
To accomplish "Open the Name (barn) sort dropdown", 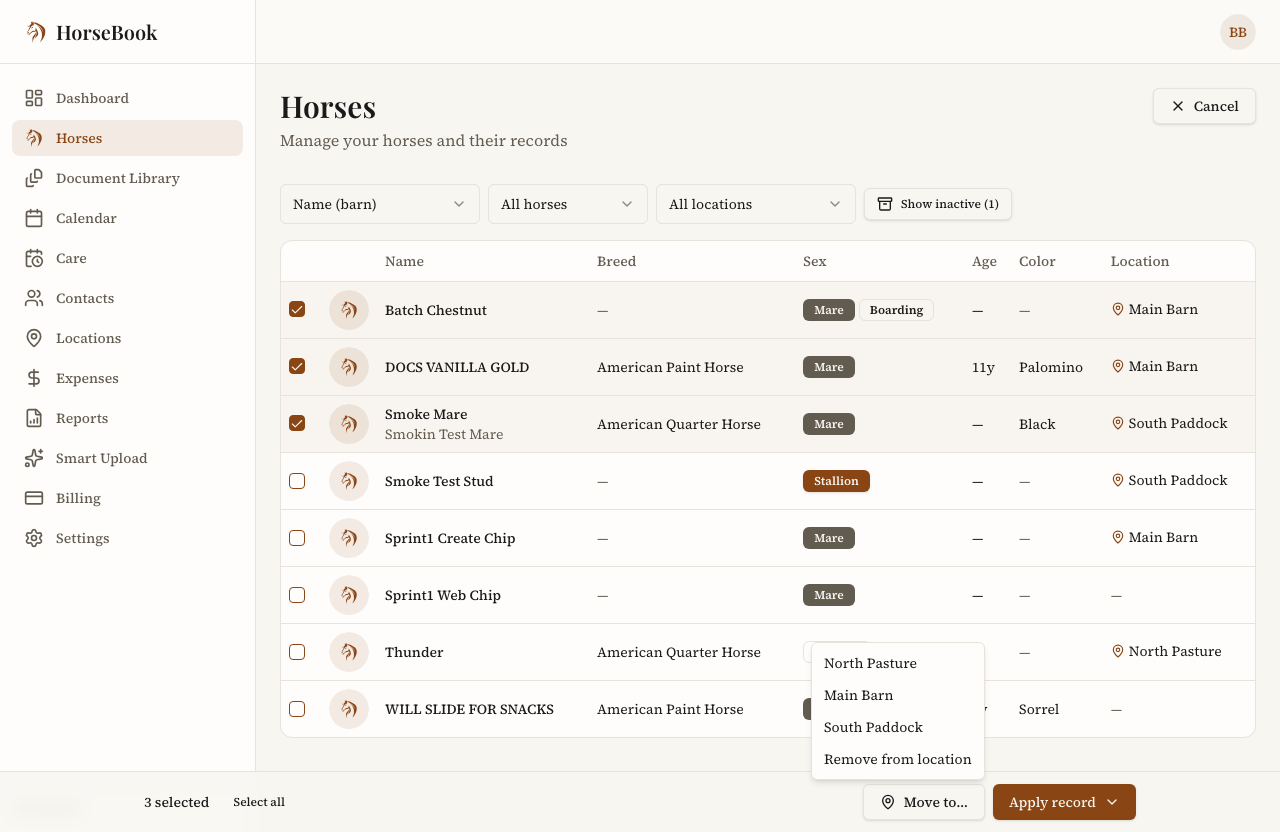I will [x=380, y=204].
